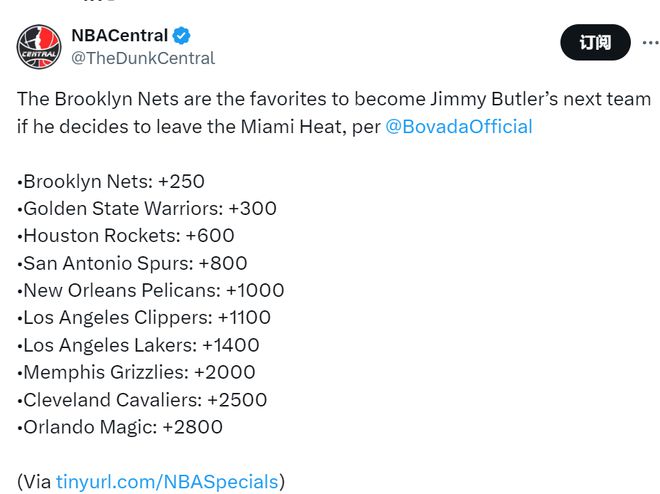Select the Golden State Warriors +300 line
Image resolution: width=660 pixels, height=494 pixels.
click(147, 208)
